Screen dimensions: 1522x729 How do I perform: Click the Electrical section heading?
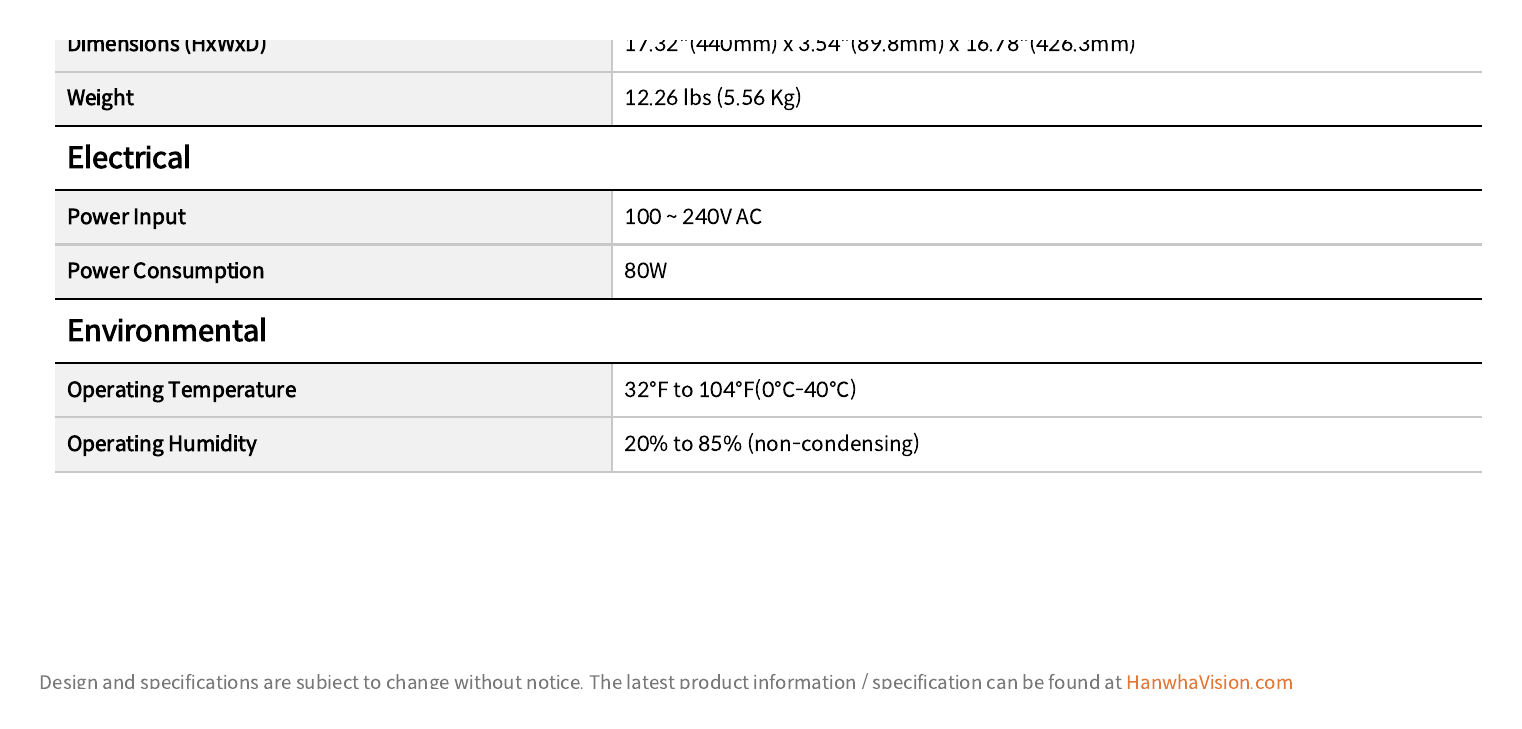click(x=128, y=158)
